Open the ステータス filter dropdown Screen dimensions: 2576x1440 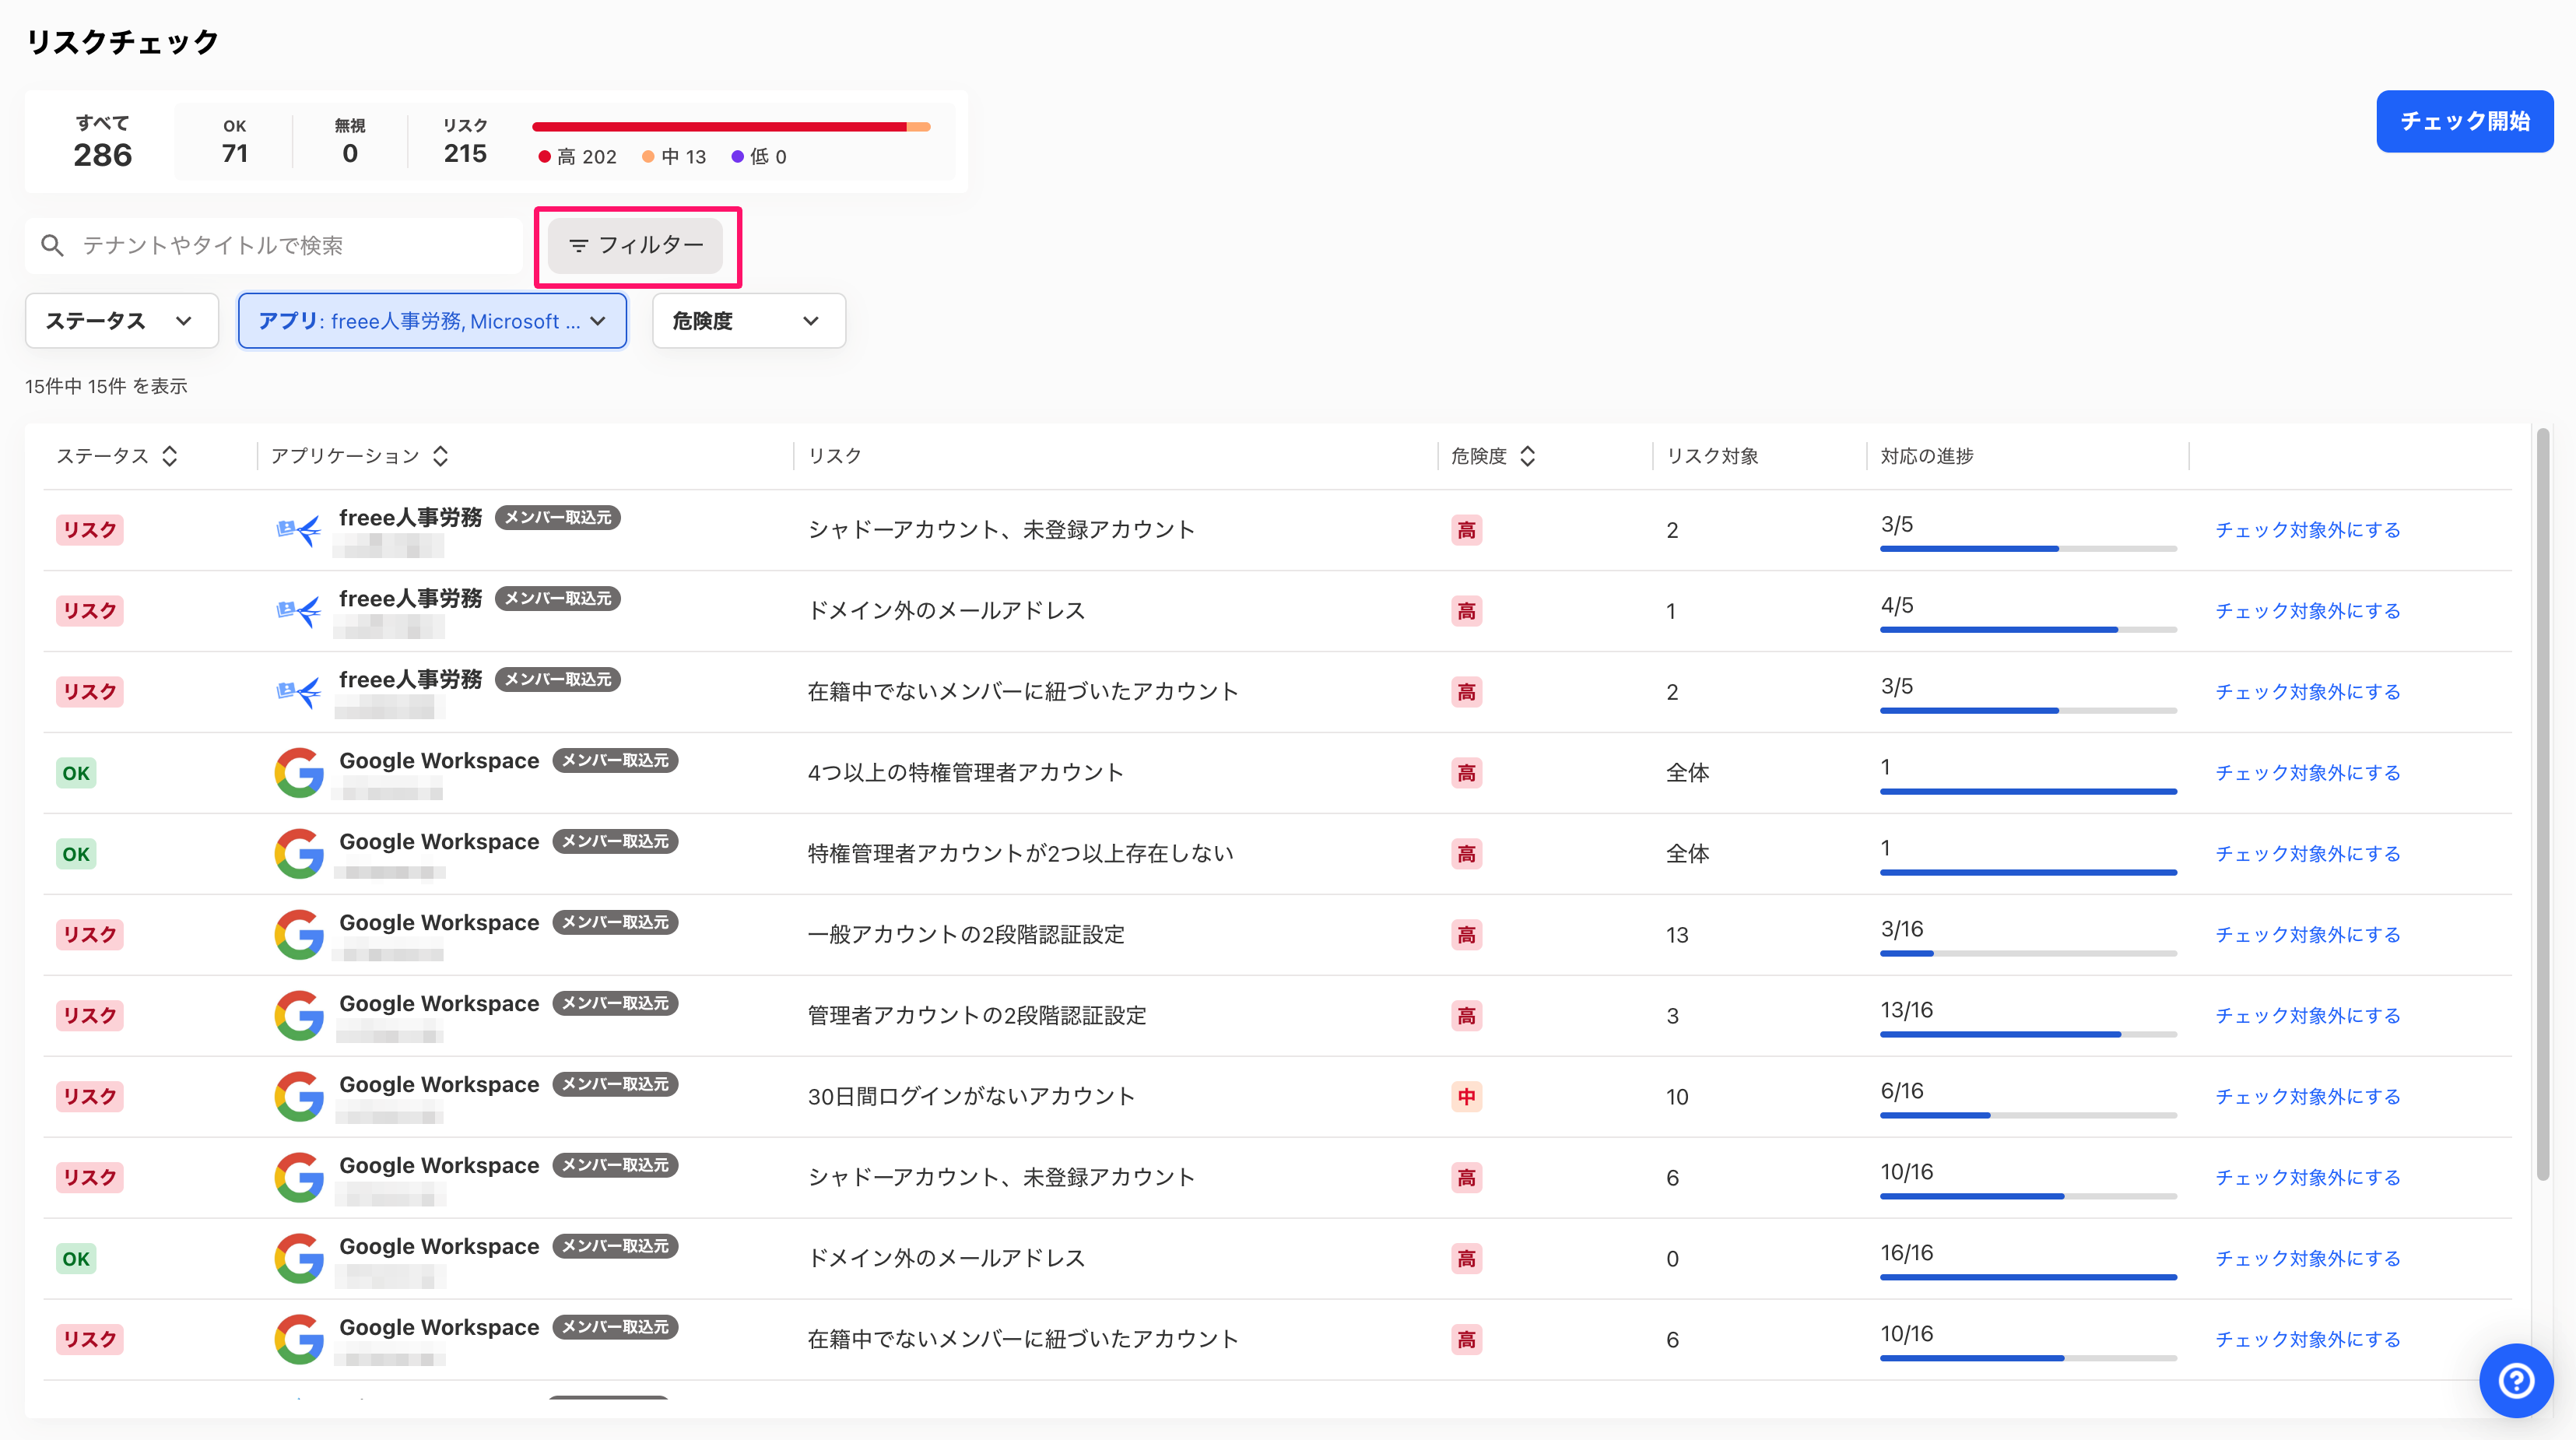[121, 321]
